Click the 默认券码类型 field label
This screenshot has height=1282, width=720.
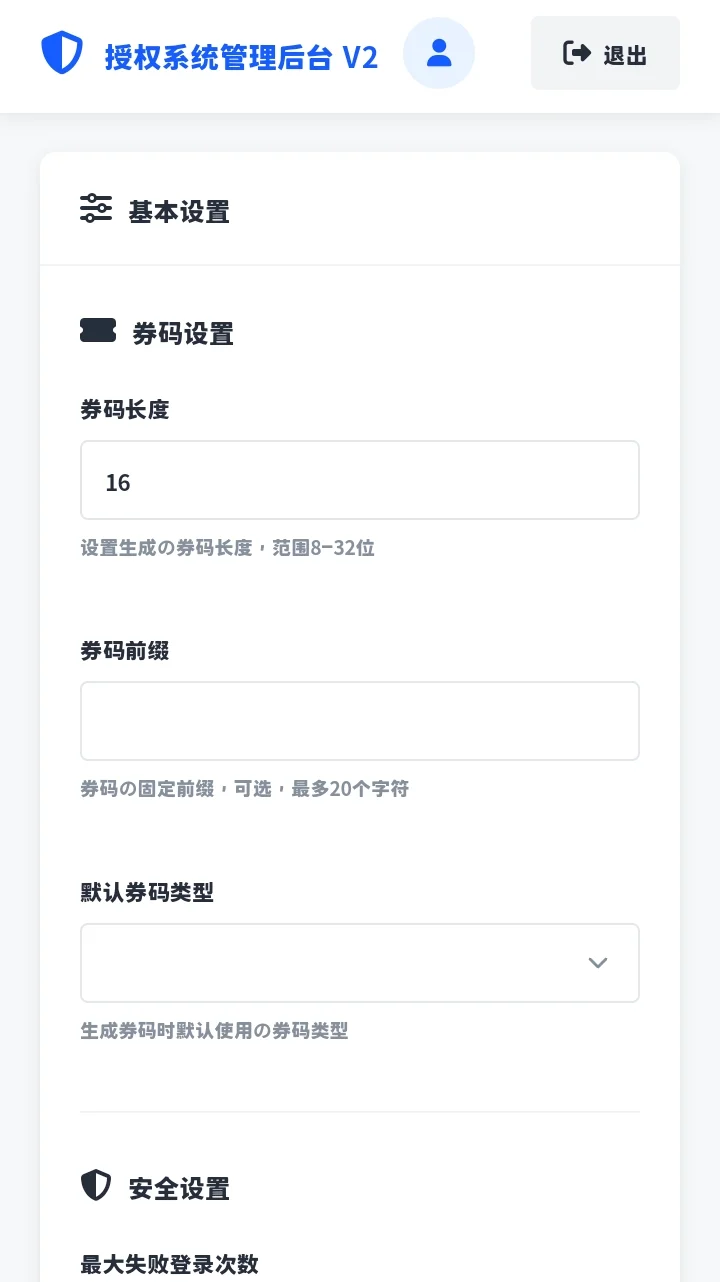[147, 892]
